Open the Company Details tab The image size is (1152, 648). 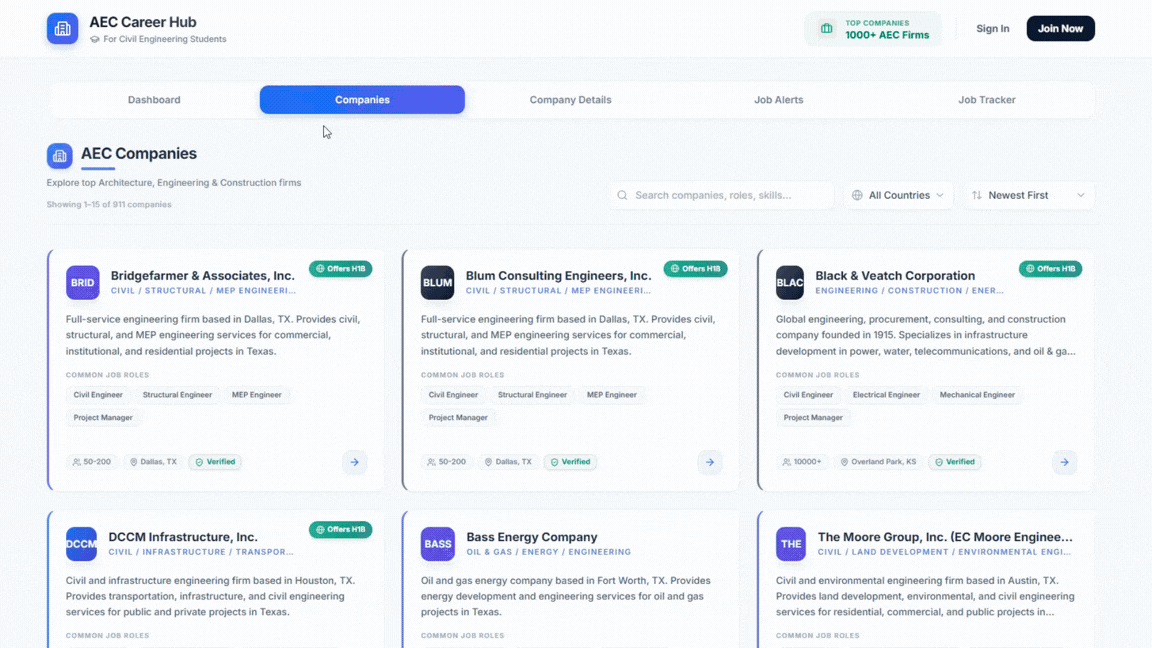[x=570, y=100]
